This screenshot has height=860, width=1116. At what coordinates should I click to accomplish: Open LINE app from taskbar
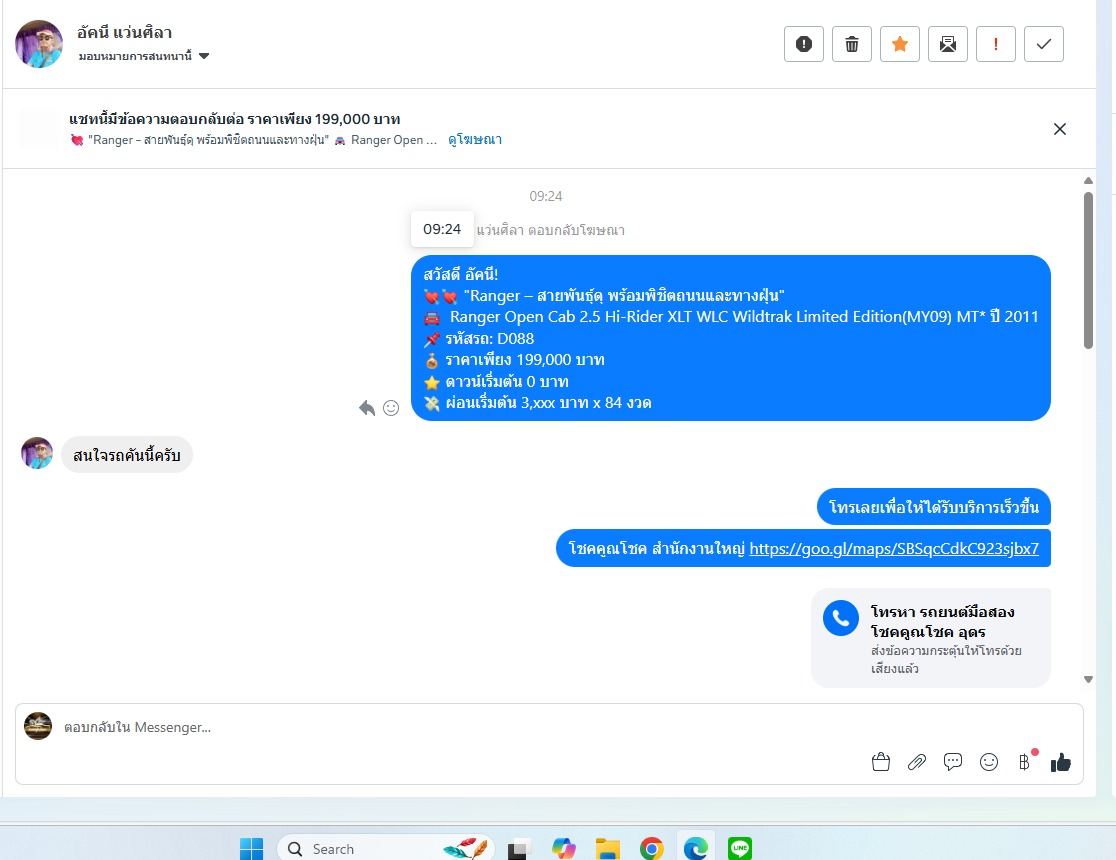[739, 849]
